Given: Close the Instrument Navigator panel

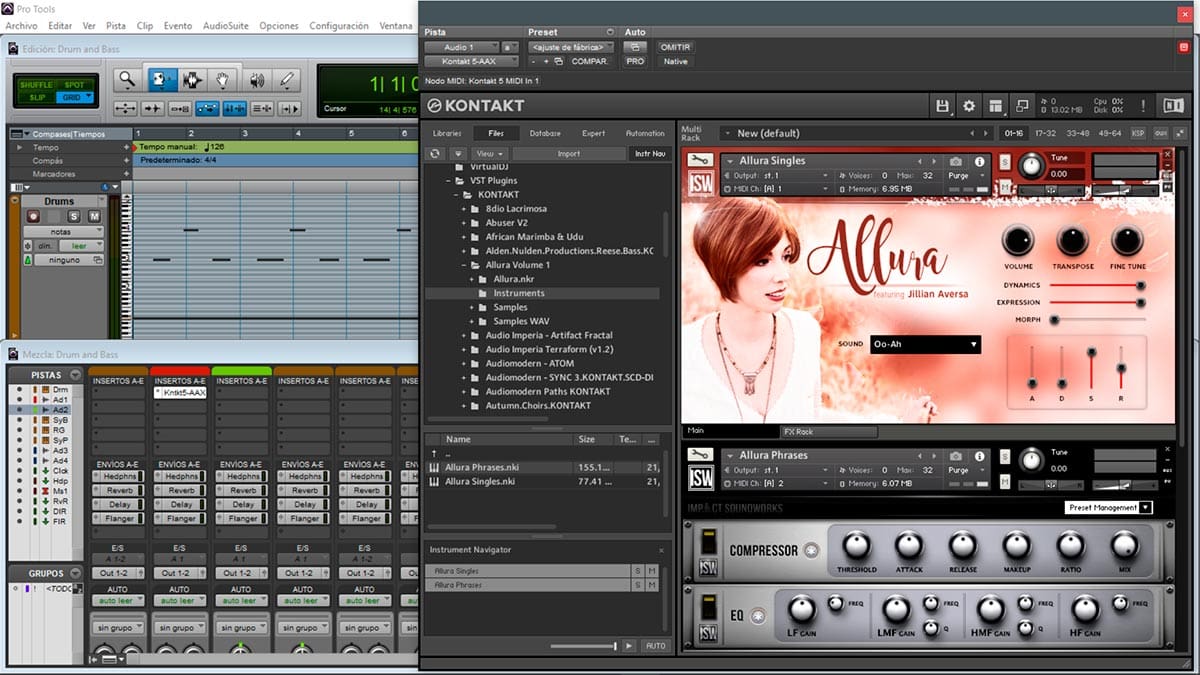Looking at the screenshot, I should tap(660, 550).
